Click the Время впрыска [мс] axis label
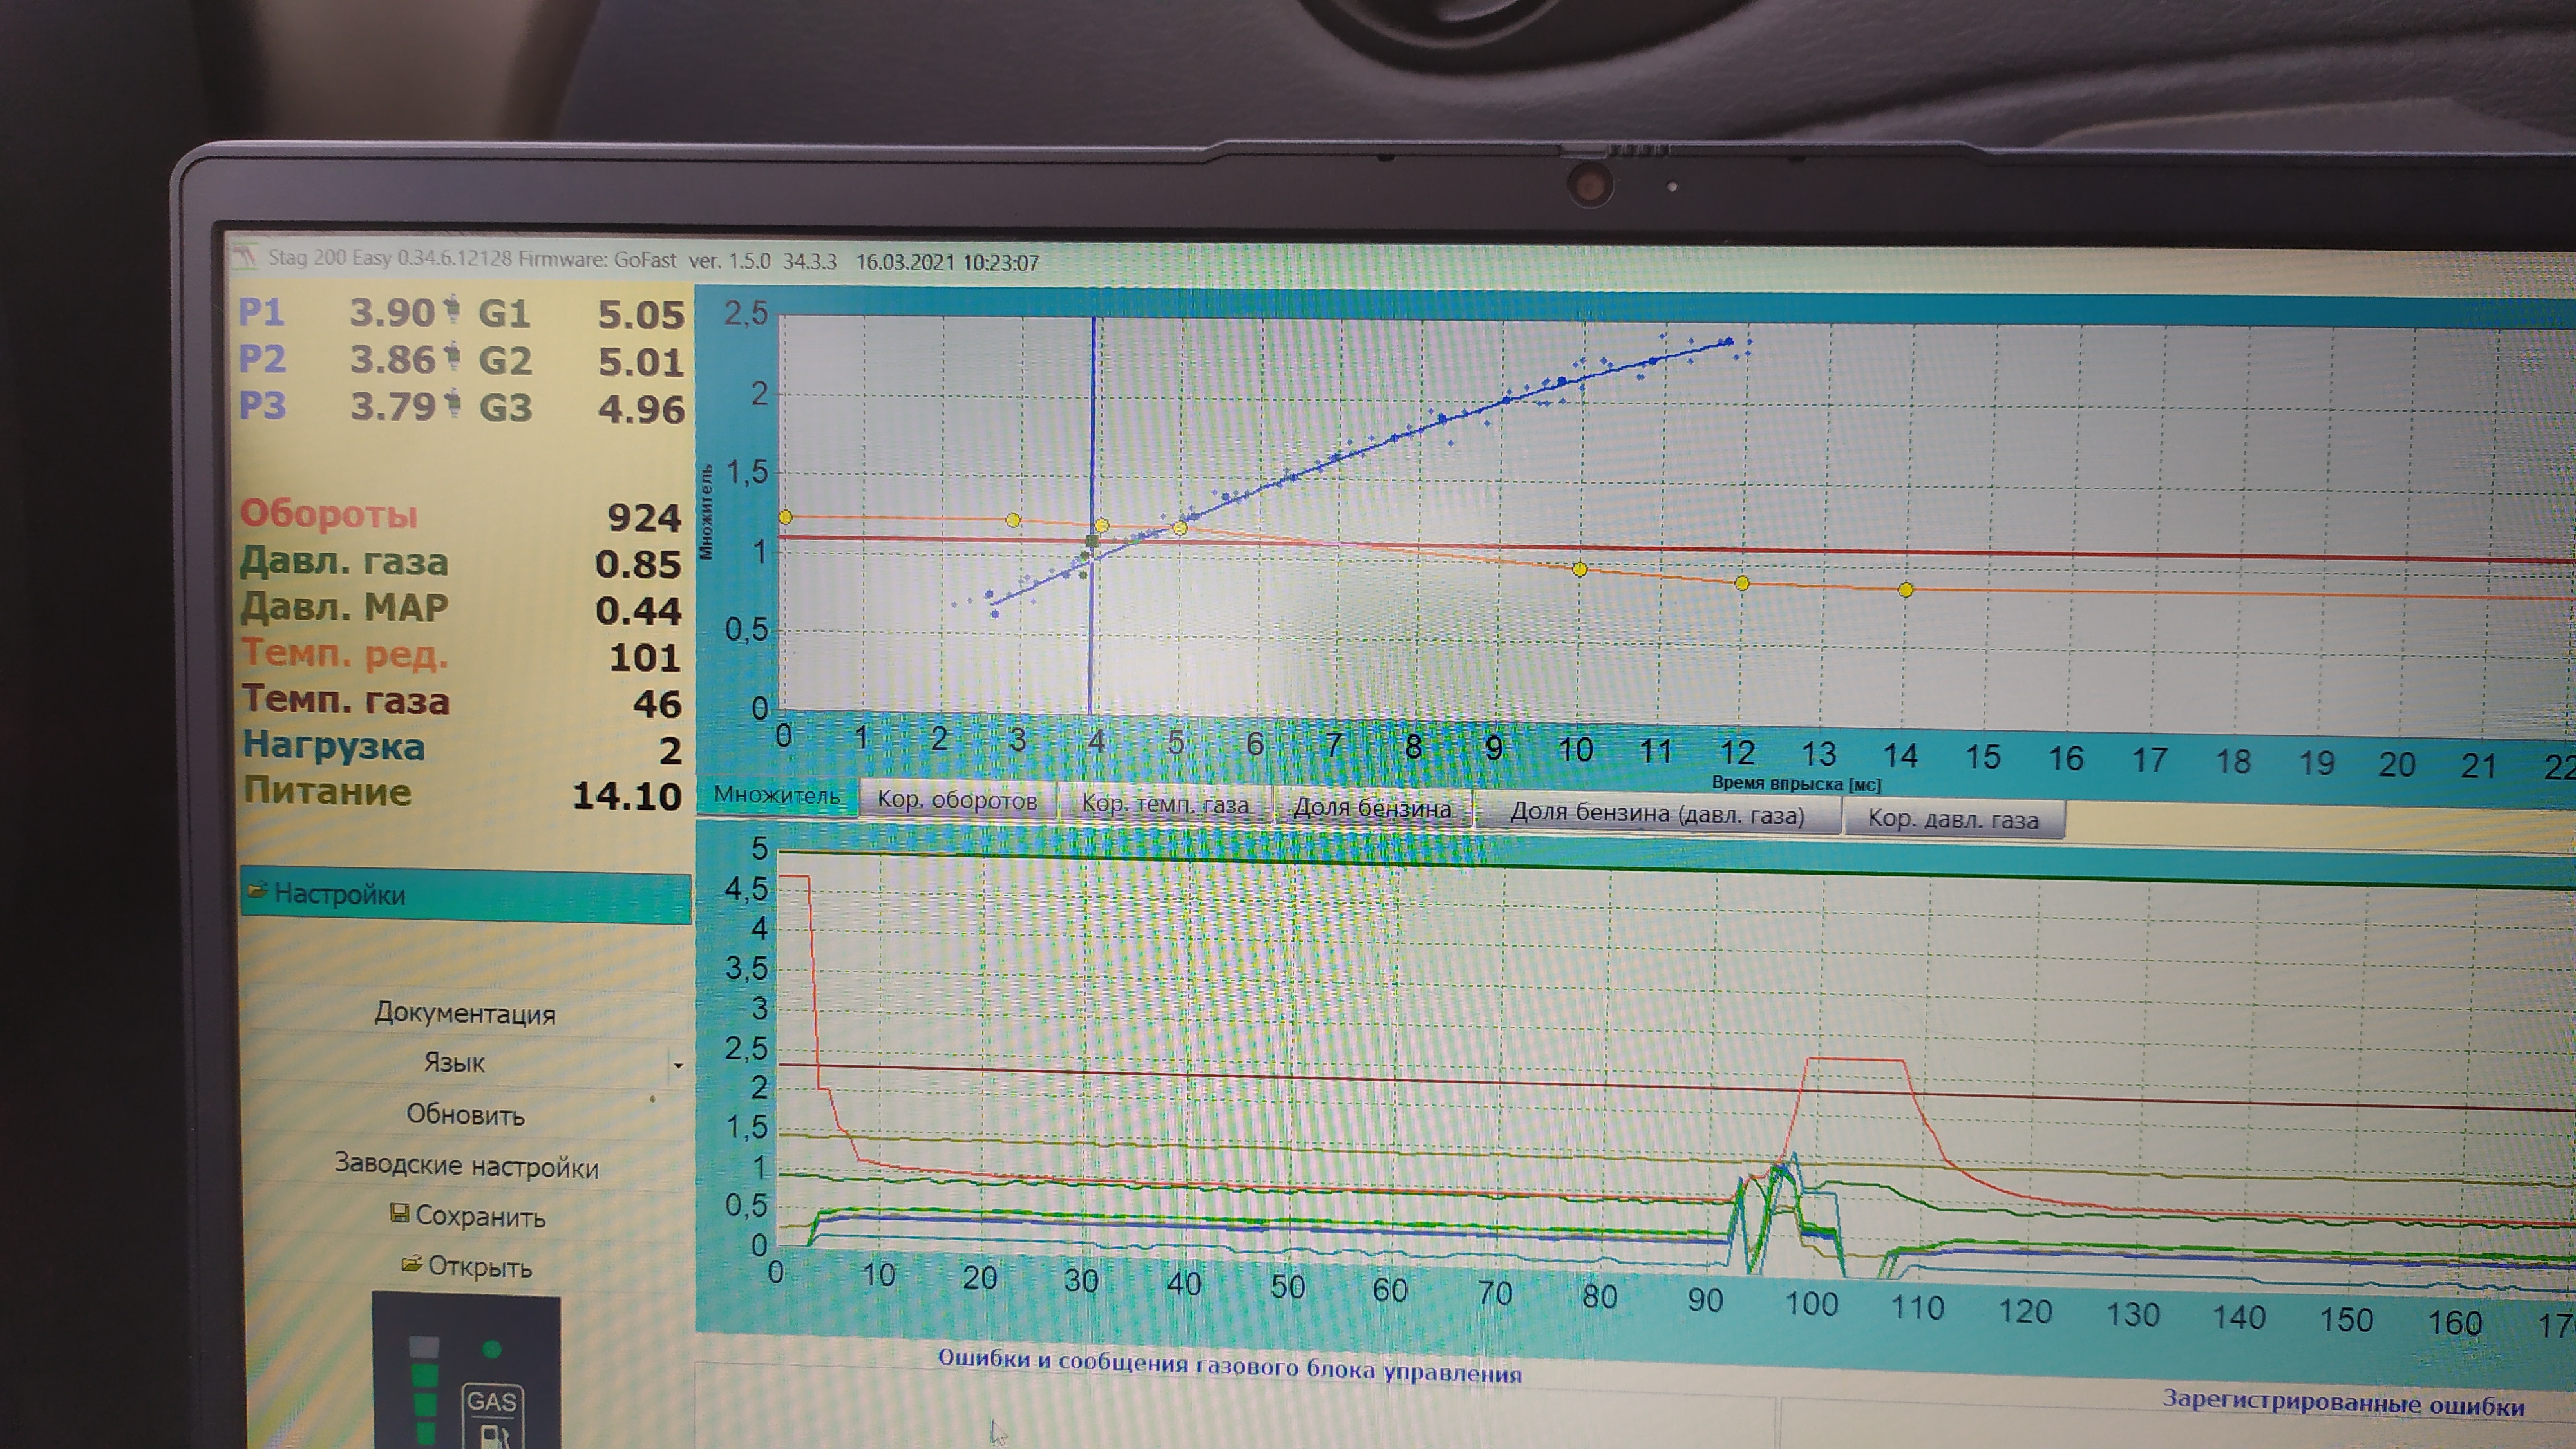 (x=1796, y=784)
